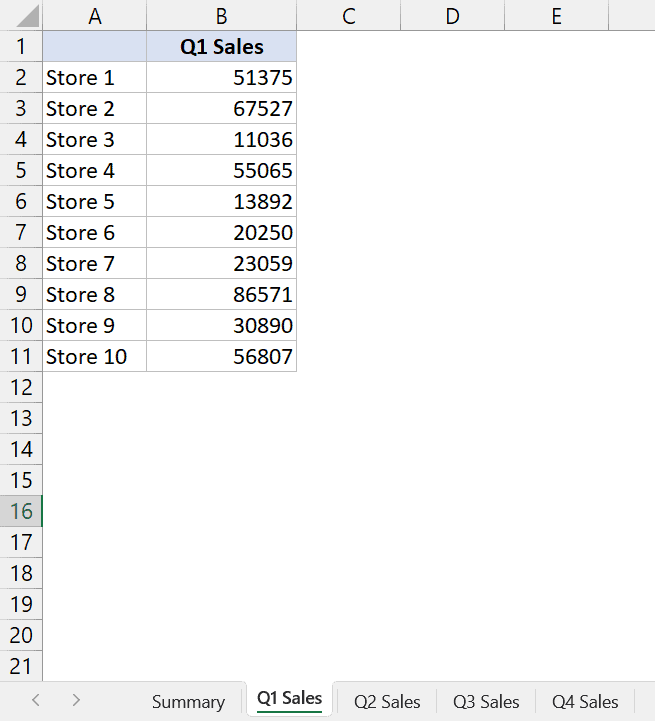
Task: Click the cell containing 86571
Action: point(221,294)
